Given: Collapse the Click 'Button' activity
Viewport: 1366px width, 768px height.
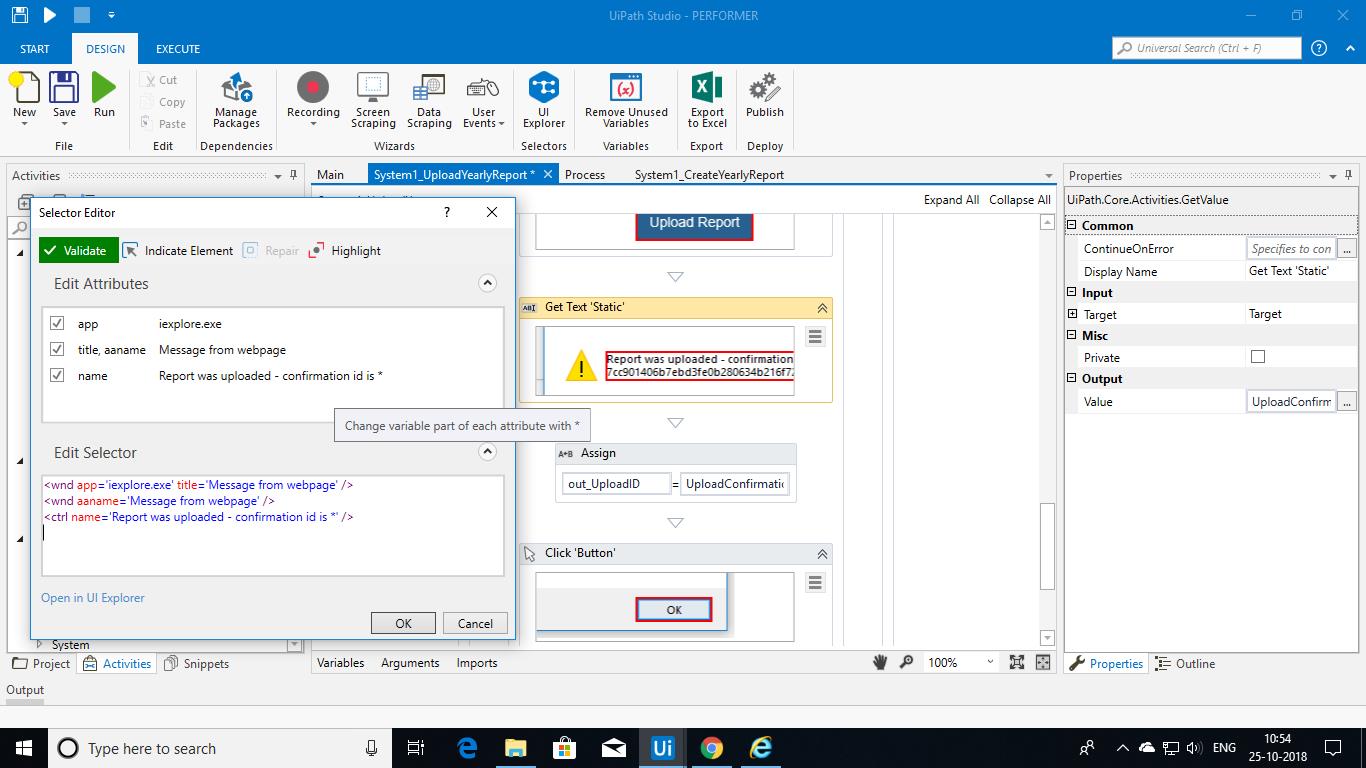Looking at the screenshot, I should pos(822,554).
